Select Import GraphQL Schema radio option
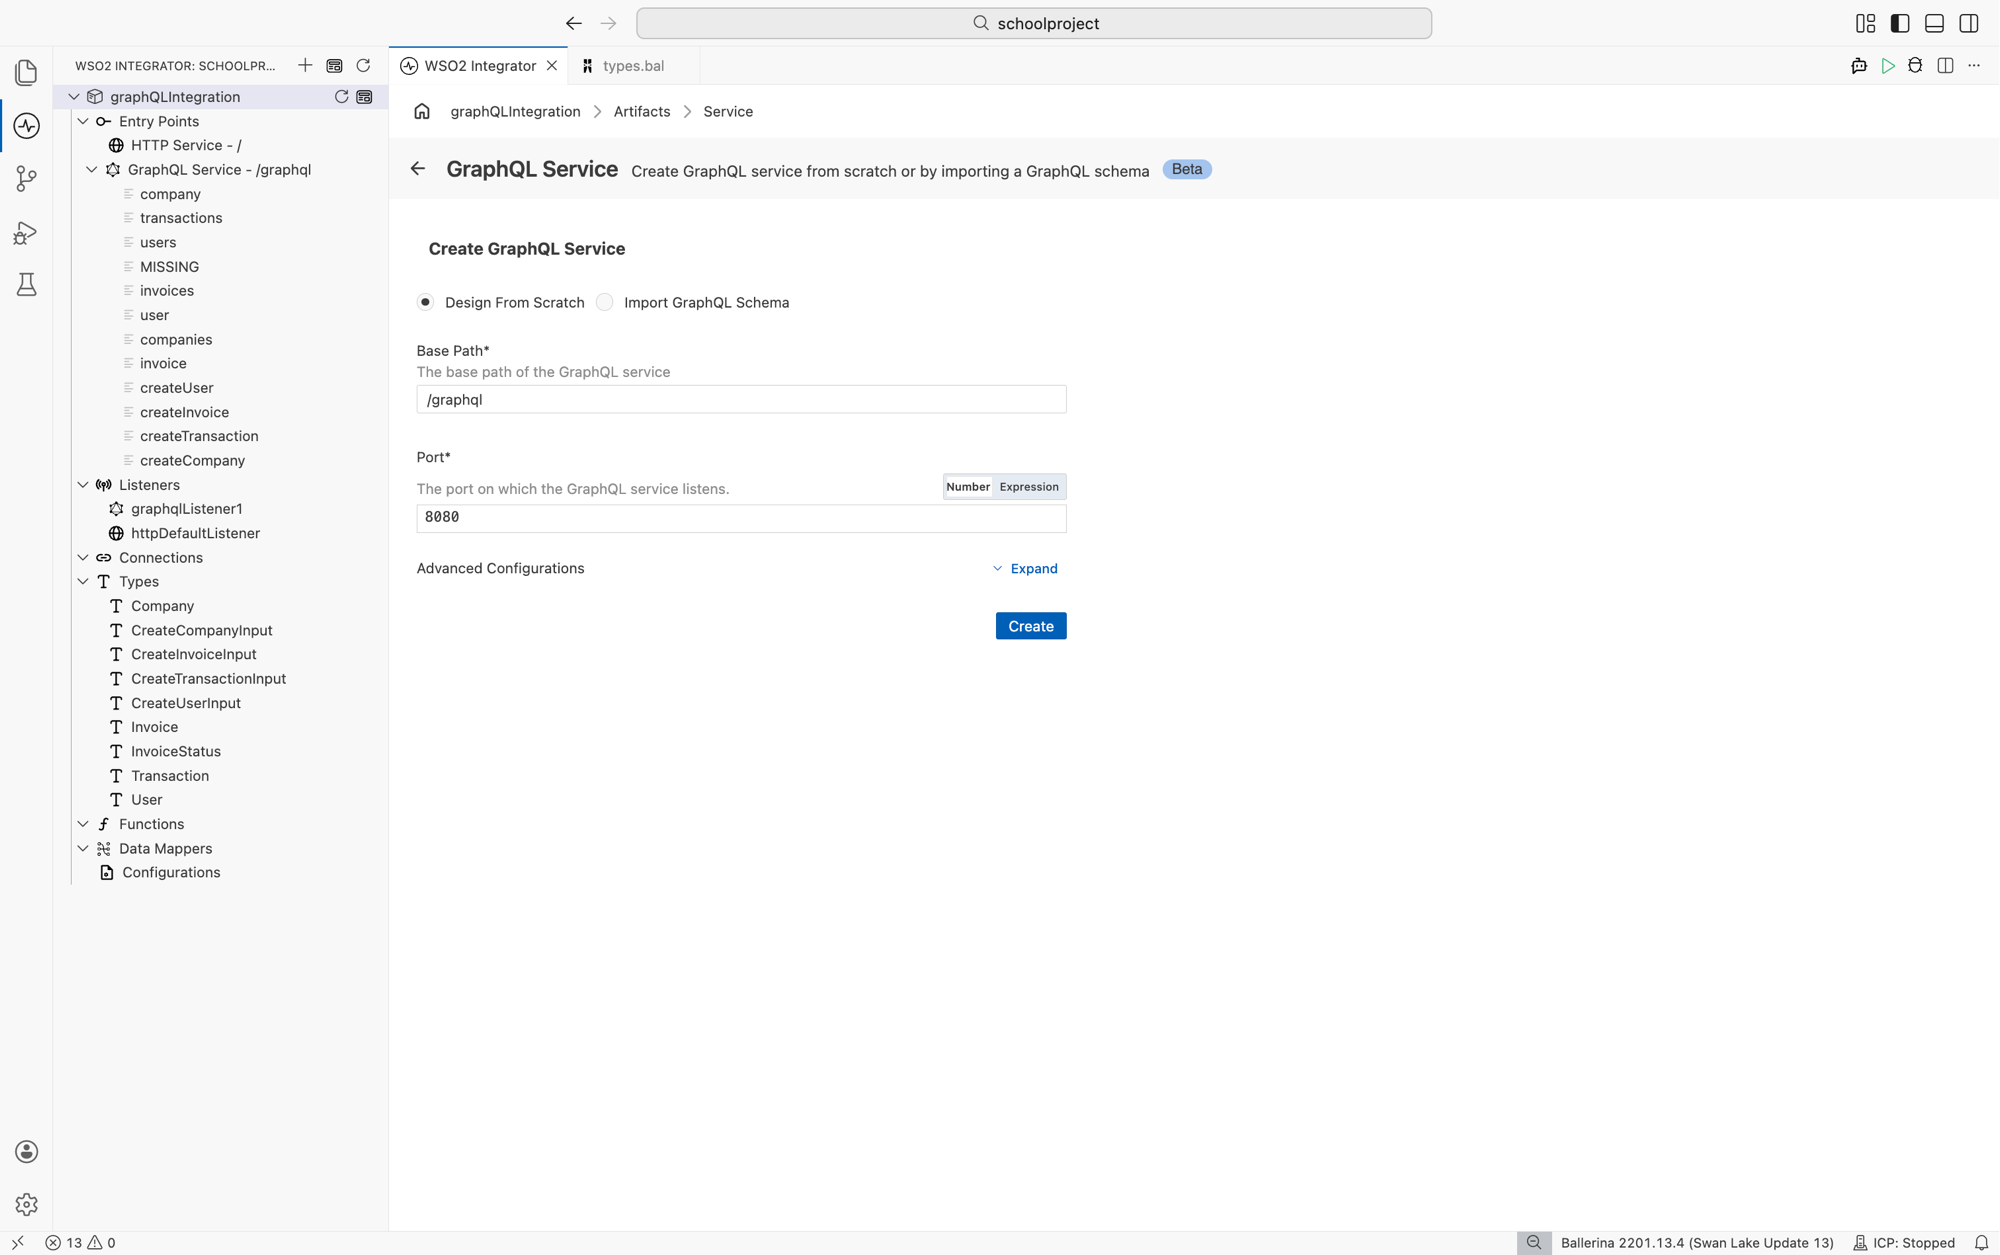2000x1255 pixels. tap(604, 302)
